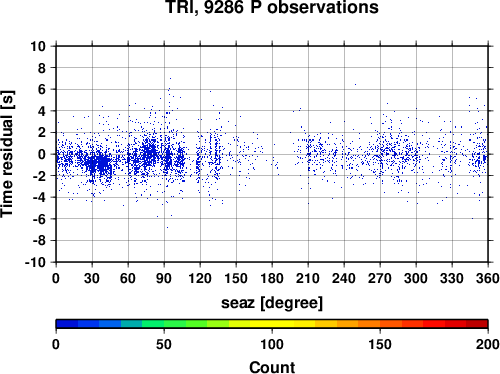Click the x-axis tick label 90
The height and width of the screenshot is (374, 500).
coord(164,278)
